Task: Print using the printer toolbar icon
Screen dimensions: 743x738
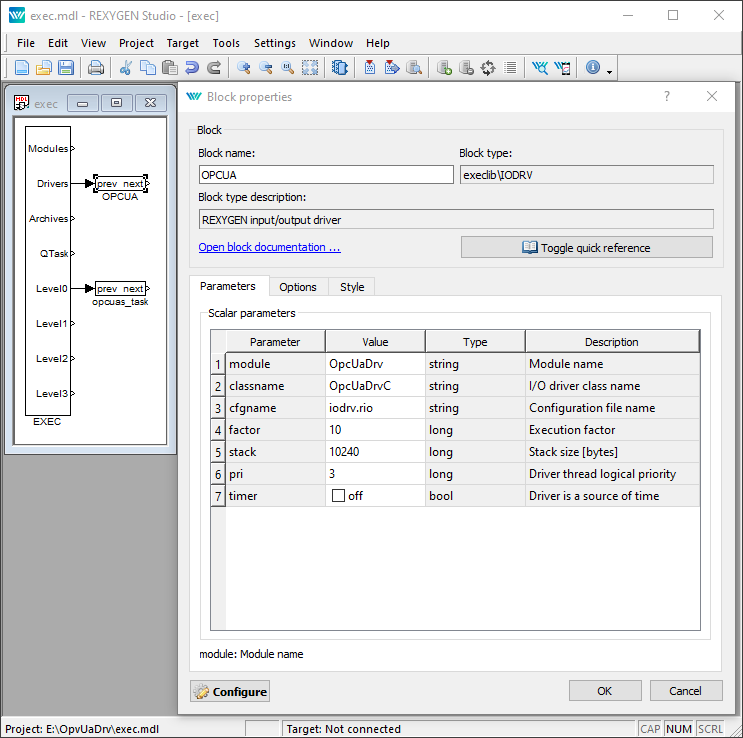Action: point(96,68)
